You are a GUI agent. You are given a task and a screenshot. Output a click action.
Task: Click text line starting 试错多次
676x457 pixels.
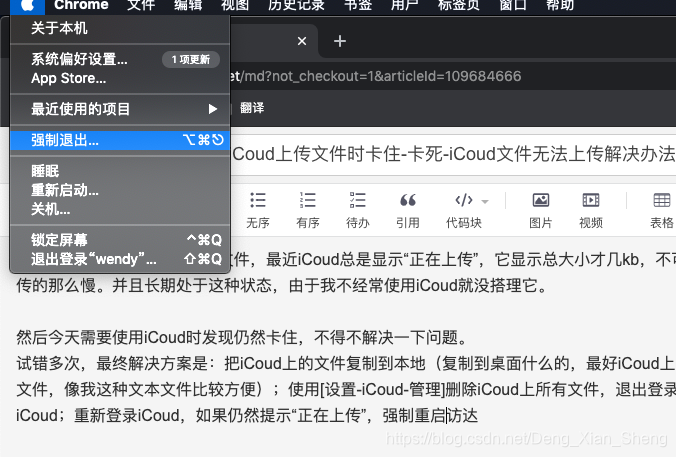click(346, 363)
